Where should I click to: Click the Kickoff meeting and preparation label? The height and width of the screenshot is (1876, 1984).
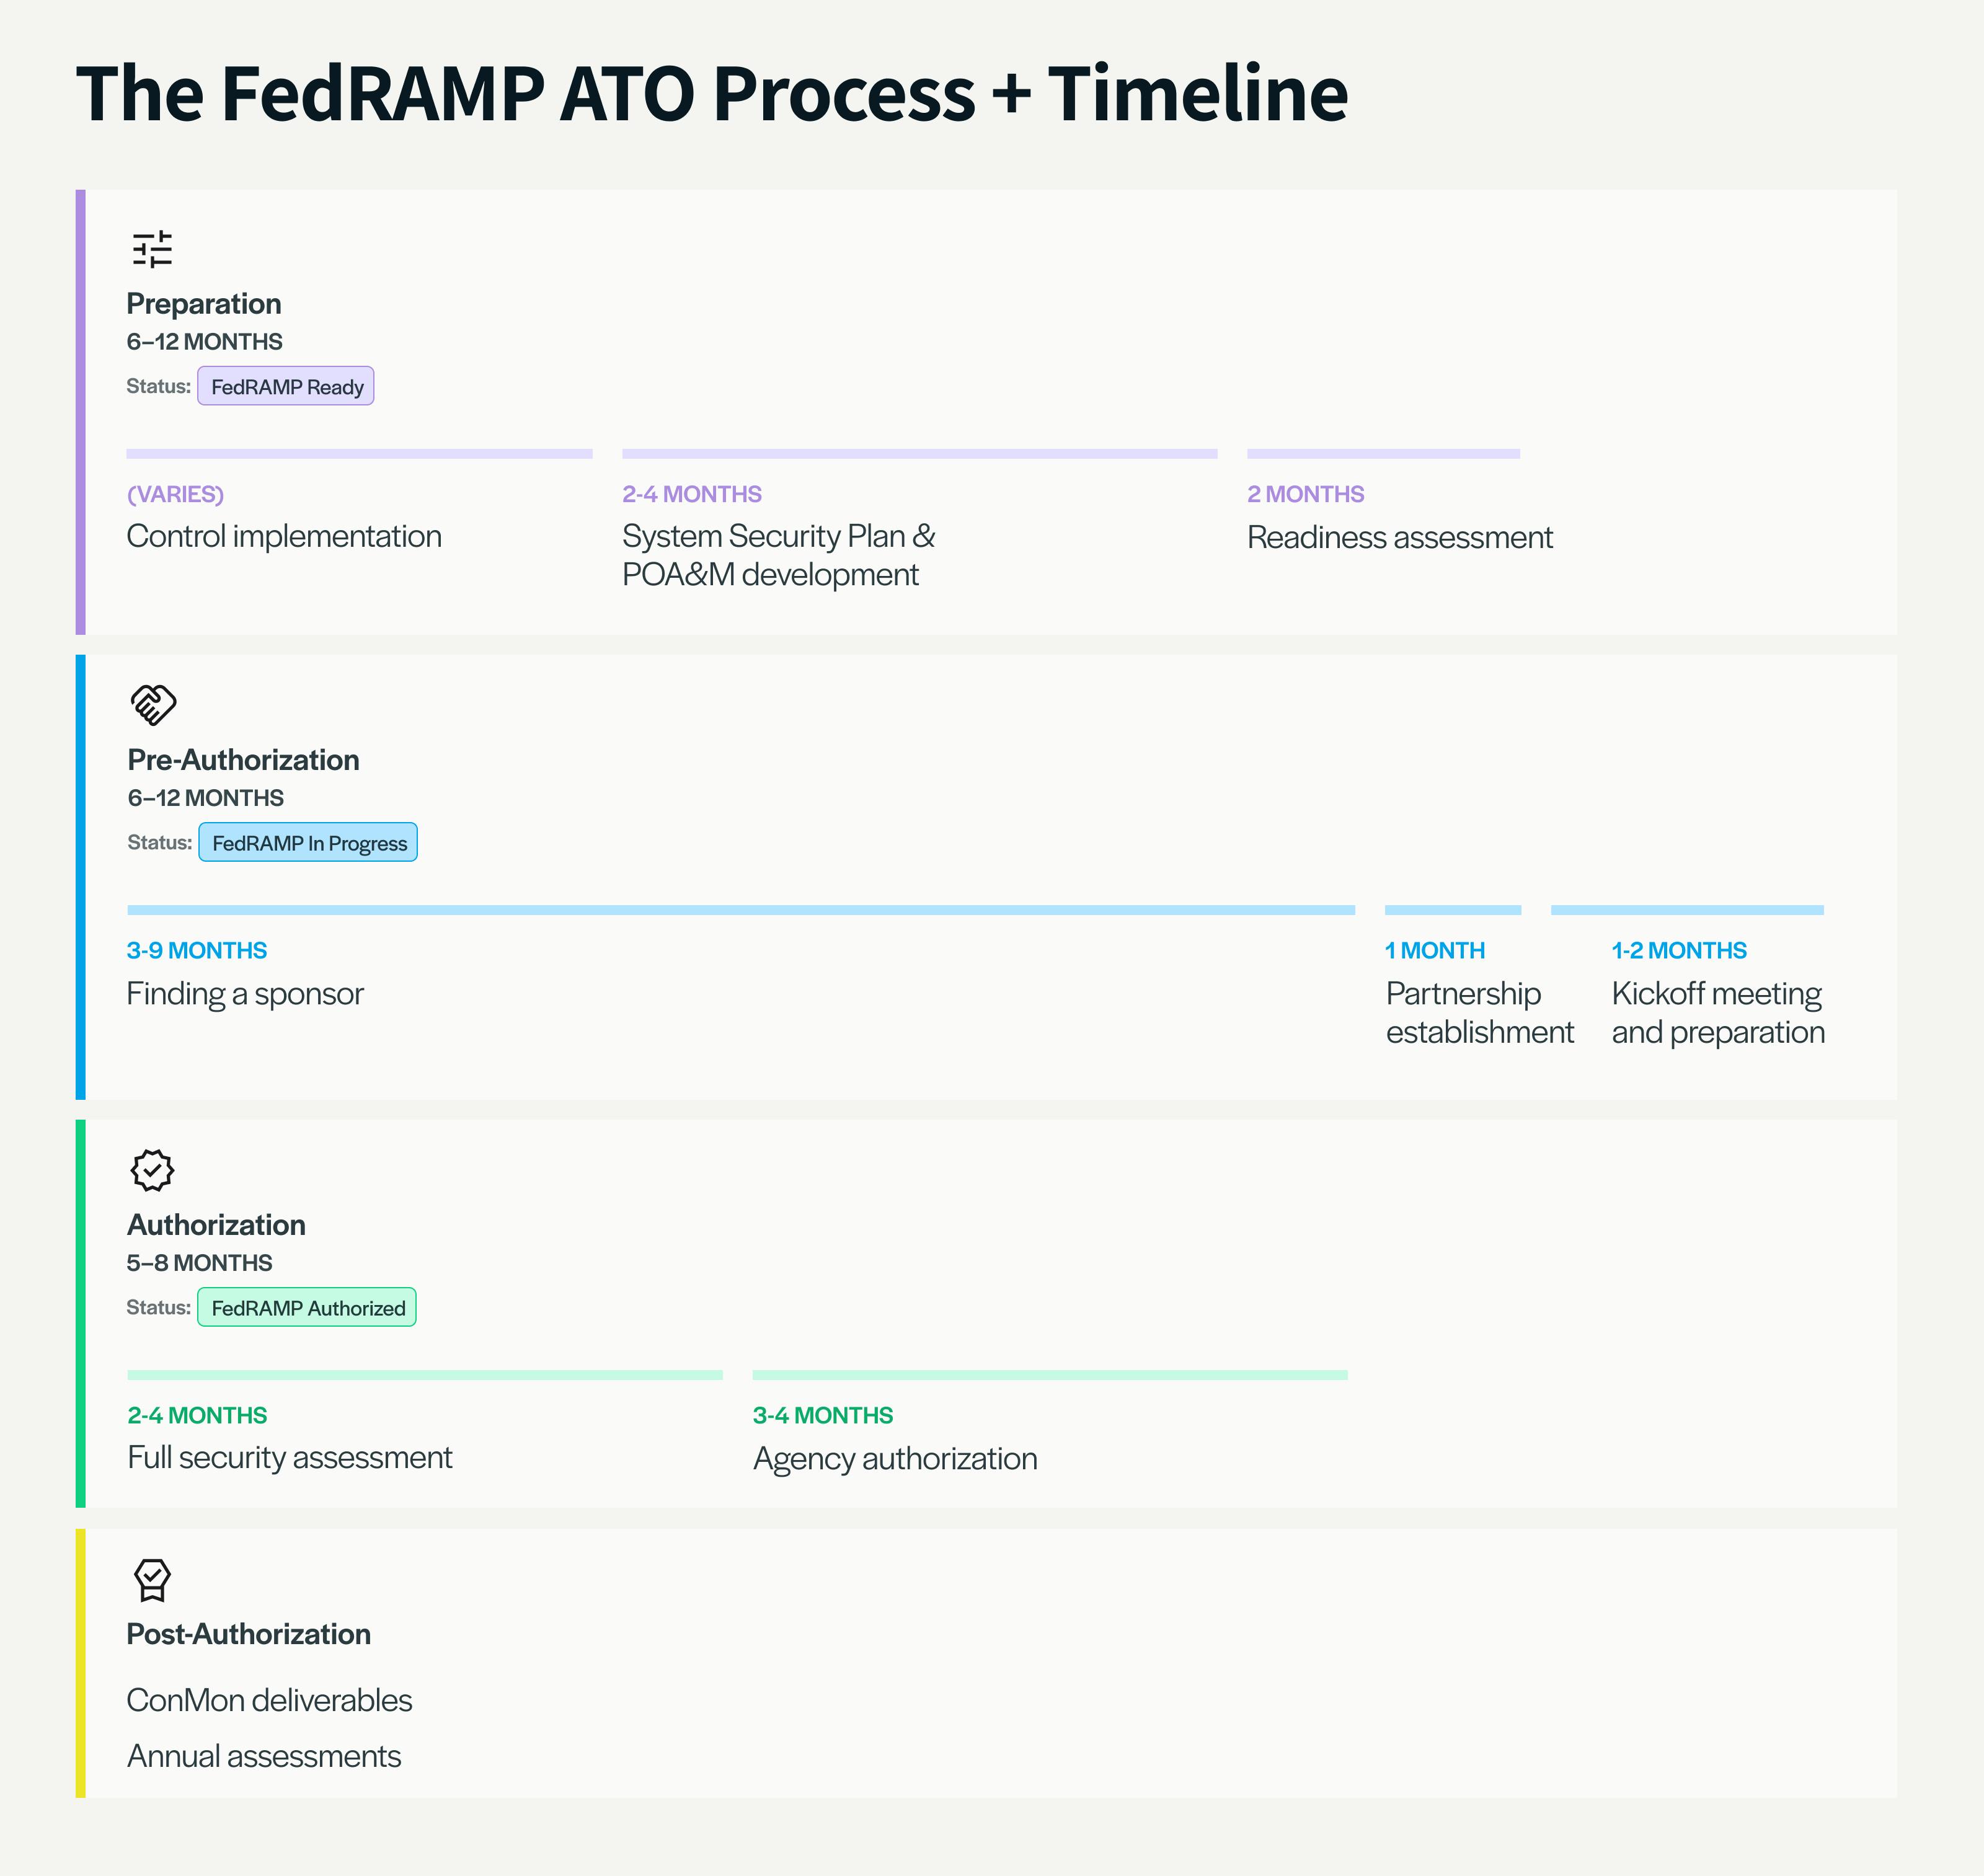[x=1718, y=1012]
